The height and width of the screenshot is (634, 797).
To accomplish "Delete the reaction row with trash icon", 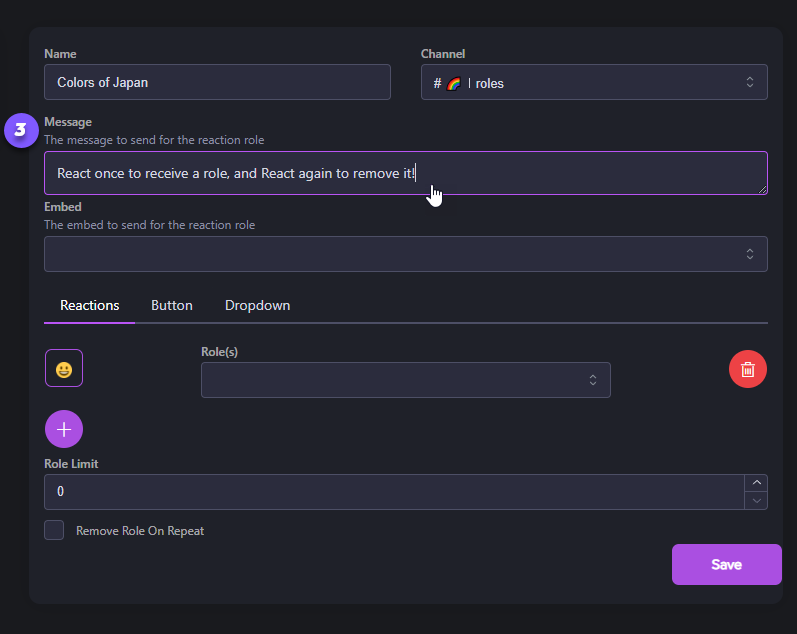I will pos(747,369).
